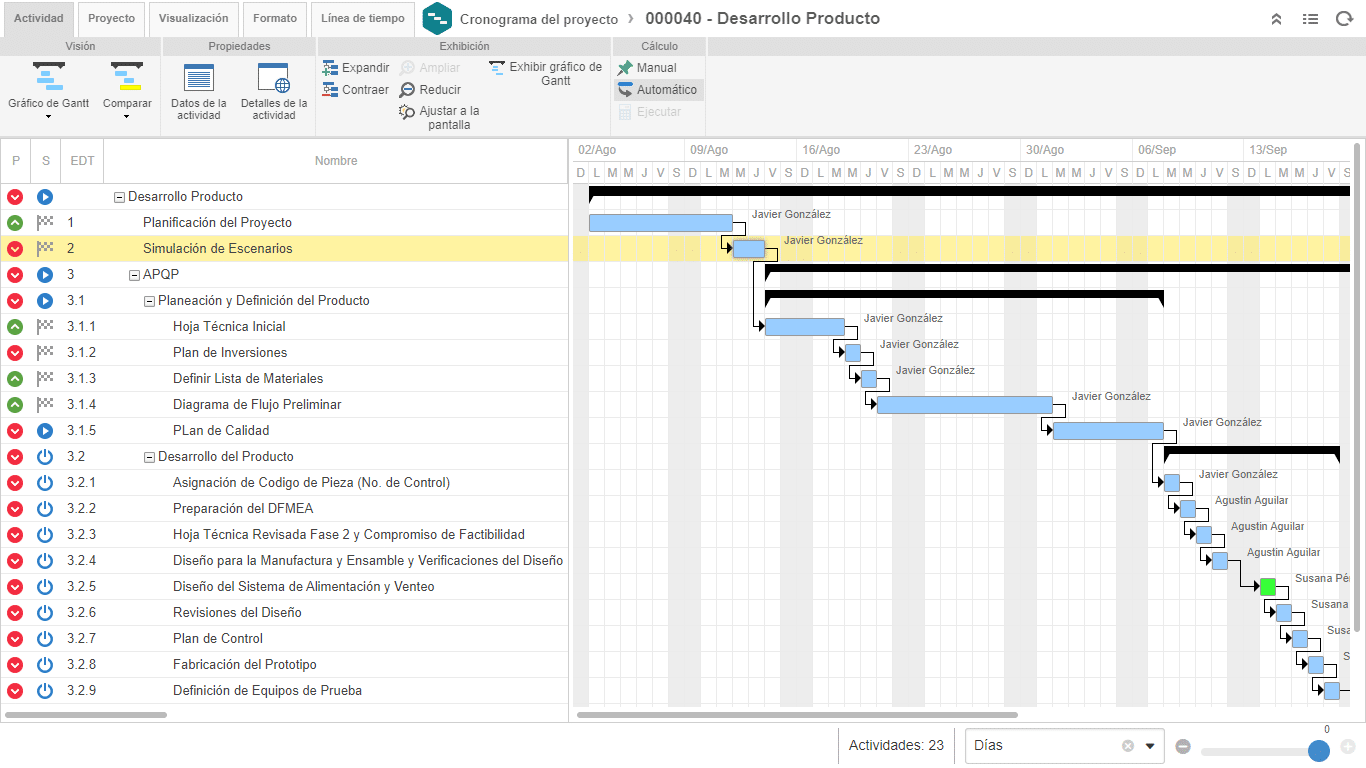Click Reducir zoom icon
This screenshot has width=1366, height=768.
407,90
